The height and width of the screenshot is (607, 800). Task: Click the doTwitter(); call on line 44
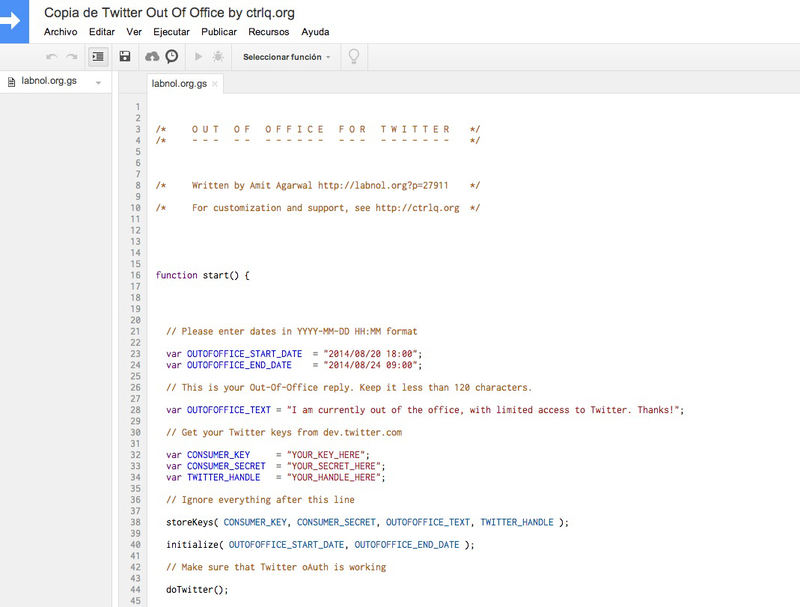tap(197, 590)
